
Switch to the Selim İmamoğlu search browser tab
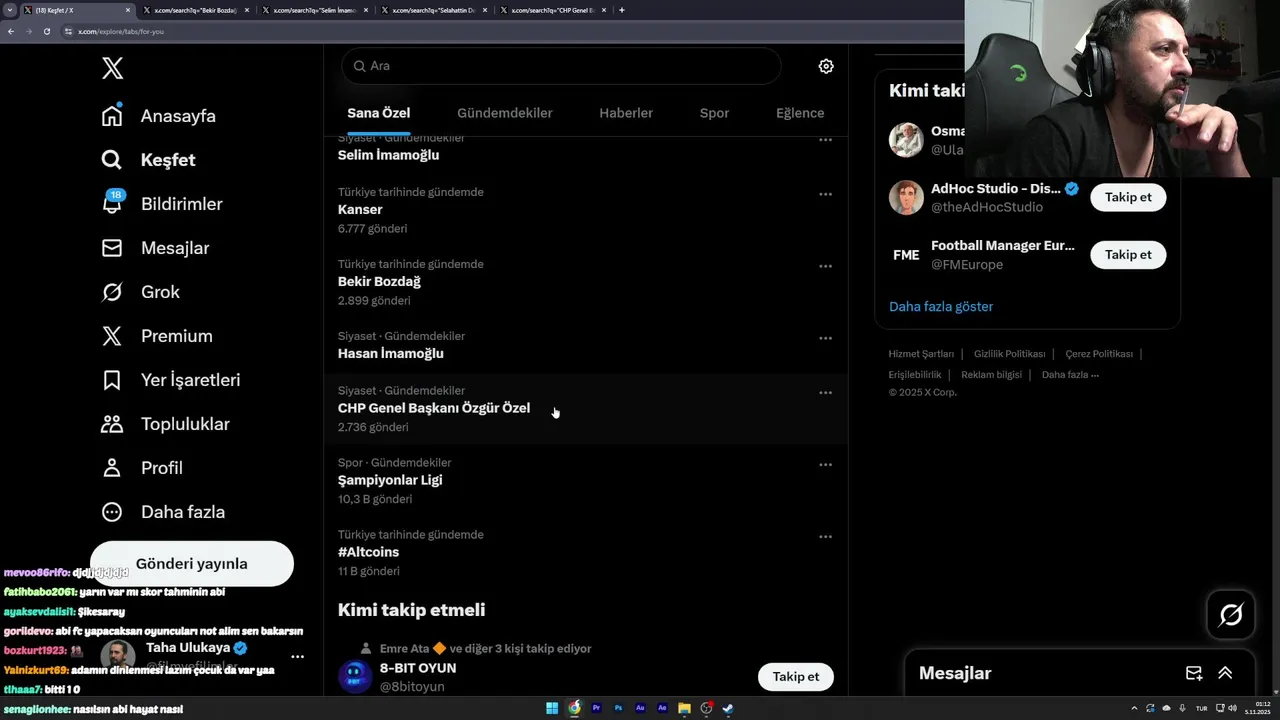pos(314,10)
